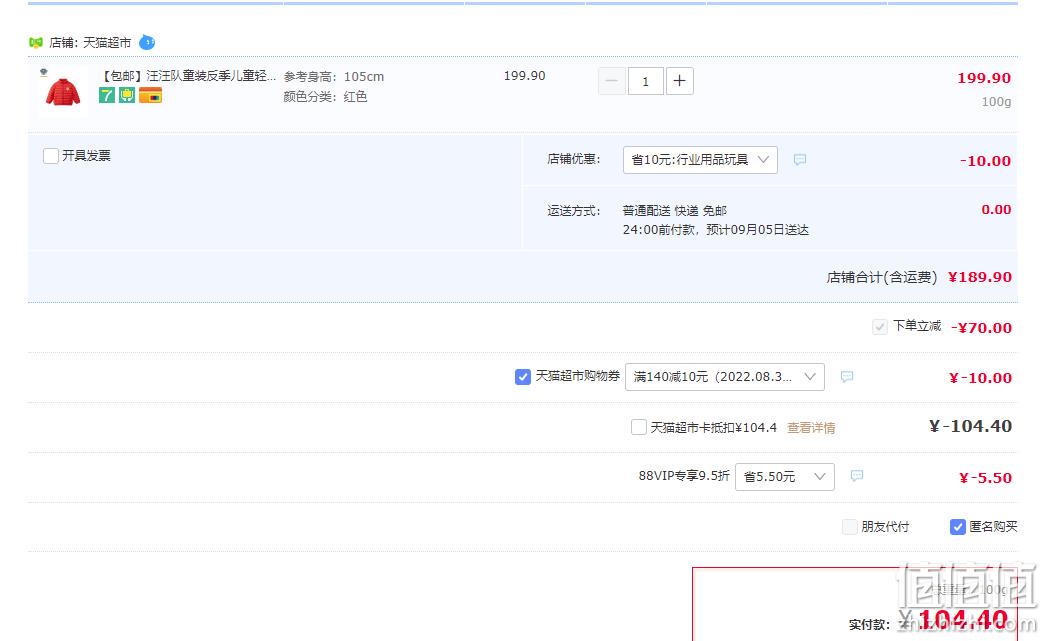Enable the 开具发票 invoice checkbox
Viewport: 1046px width, 641px height.
(51, 156)
